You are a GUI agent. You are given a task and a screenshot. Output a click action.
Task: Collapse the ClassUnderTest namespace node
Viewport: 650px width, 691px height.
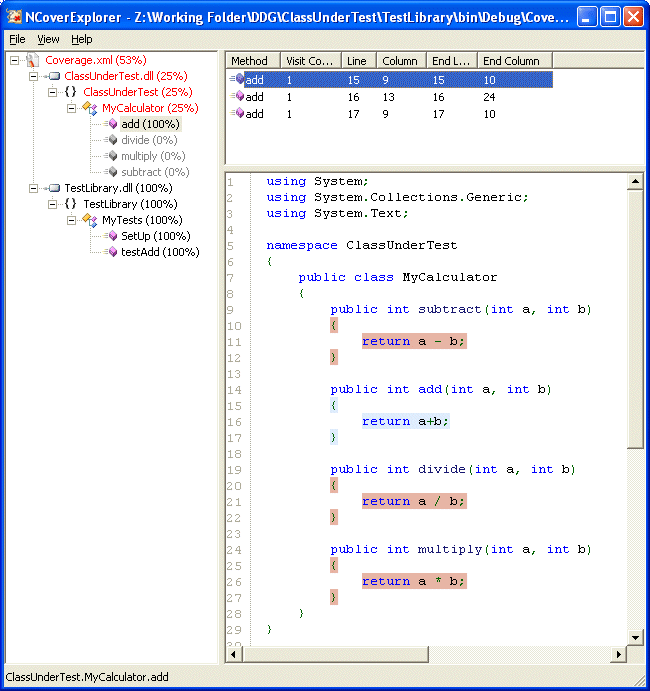click(52, 92)
